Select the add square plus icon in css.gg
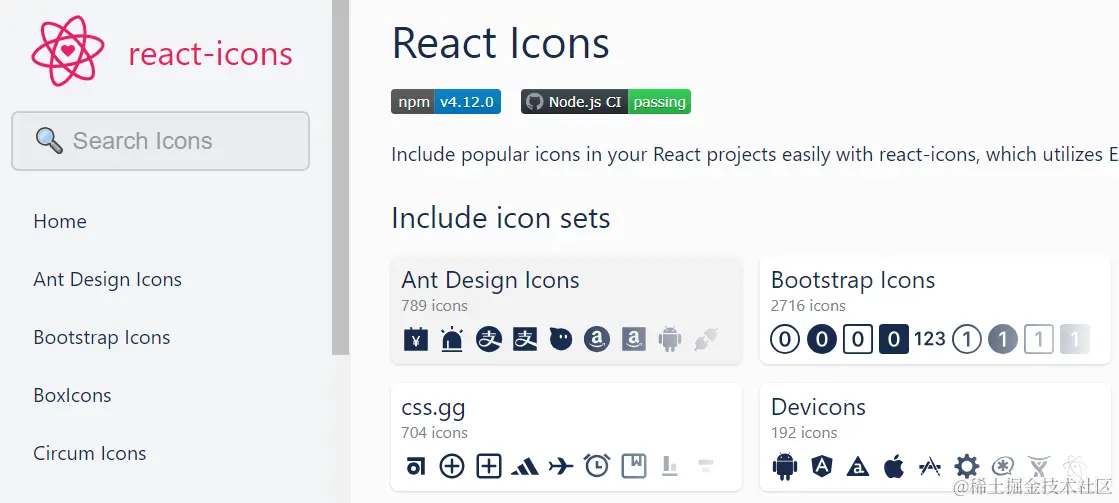The image size is (1119, 503). point(489,466)
